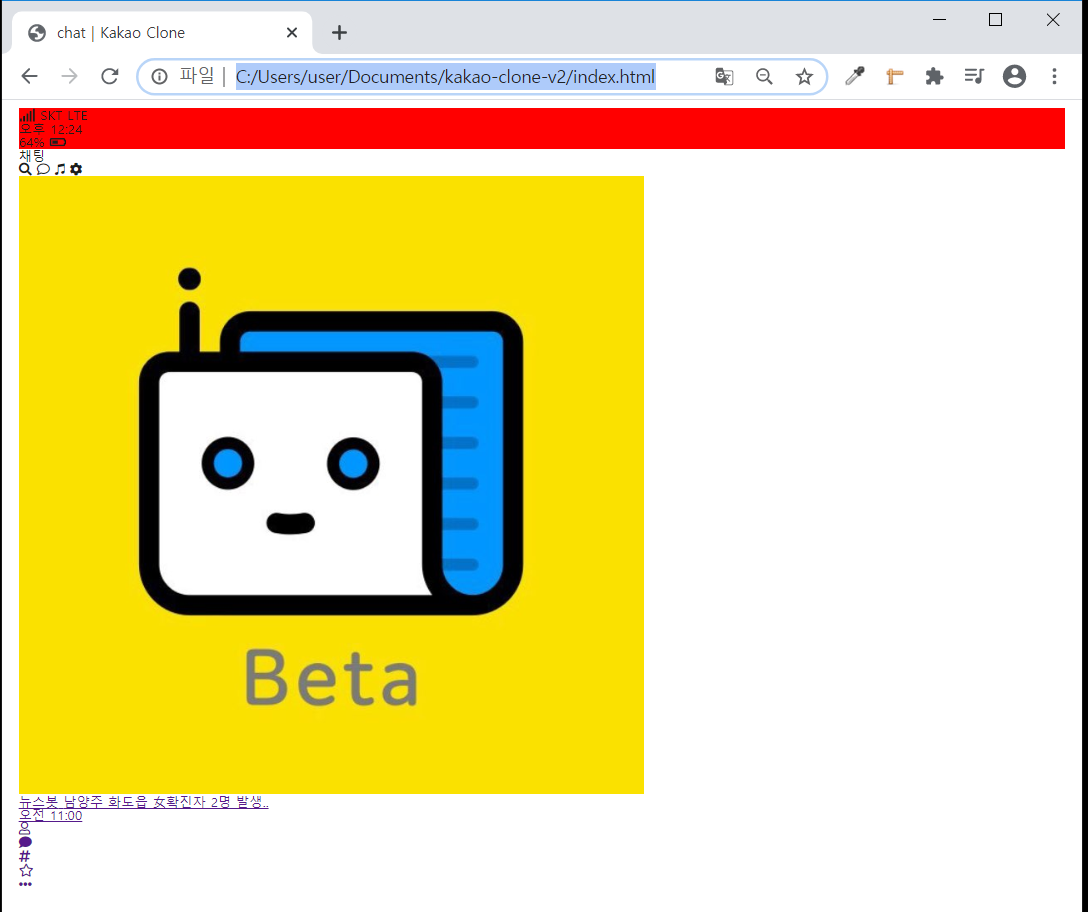
Task: Select the chat | Kakao Clone tab
Action: [x=162, y=33]
